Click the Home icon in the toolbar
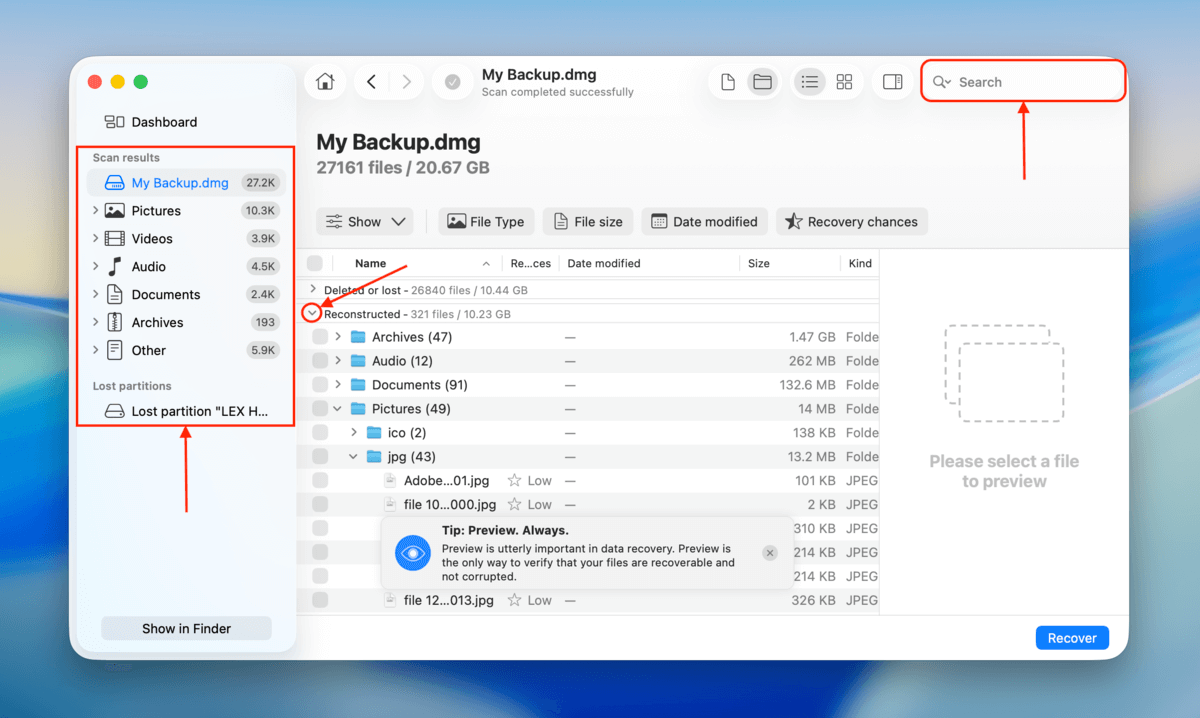The width and height of the screenshot is (1200, 718). (x=324, y=81)
